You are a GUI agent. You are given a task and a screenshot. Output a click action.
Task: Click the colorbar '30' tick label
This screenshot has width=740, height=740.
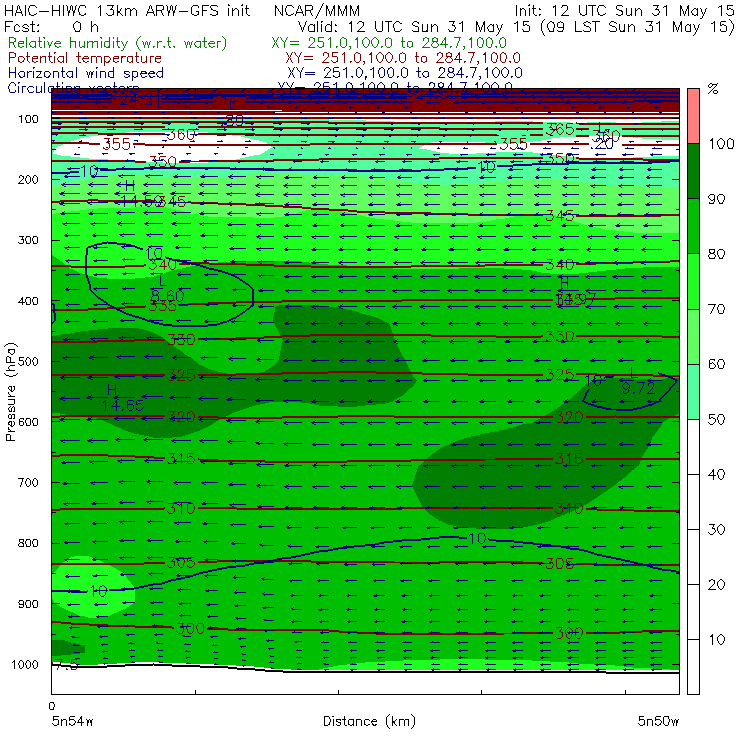click(716, 530)
